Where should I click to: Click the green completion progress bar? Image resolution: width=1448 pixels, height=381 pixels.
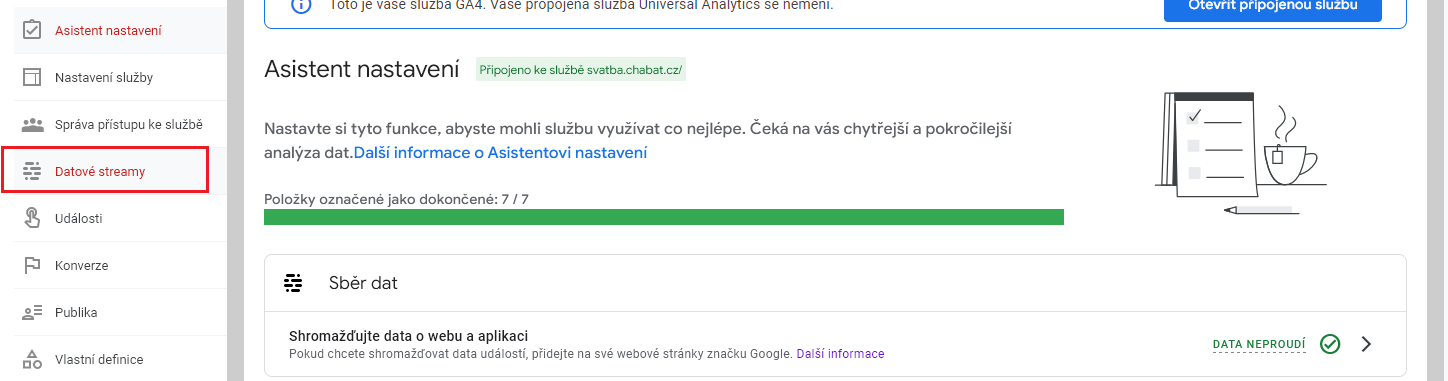coord(664,217)
